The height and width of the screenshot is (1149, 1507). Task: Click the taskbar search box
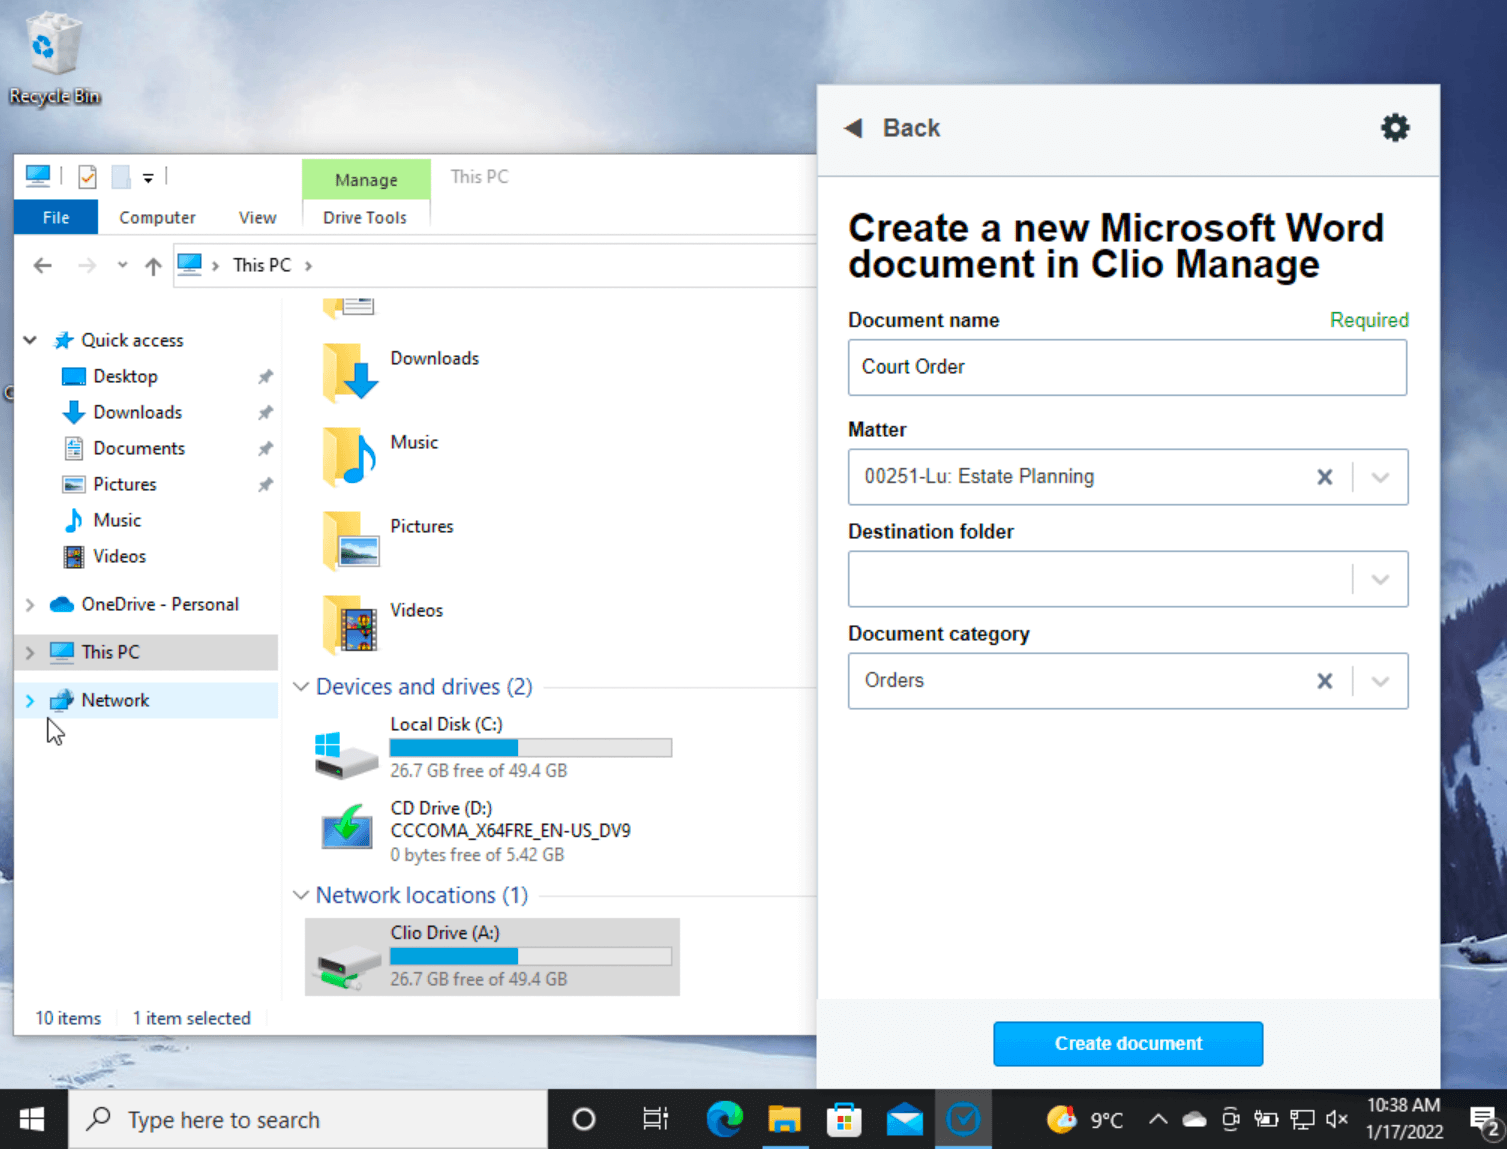(308, 1119)
